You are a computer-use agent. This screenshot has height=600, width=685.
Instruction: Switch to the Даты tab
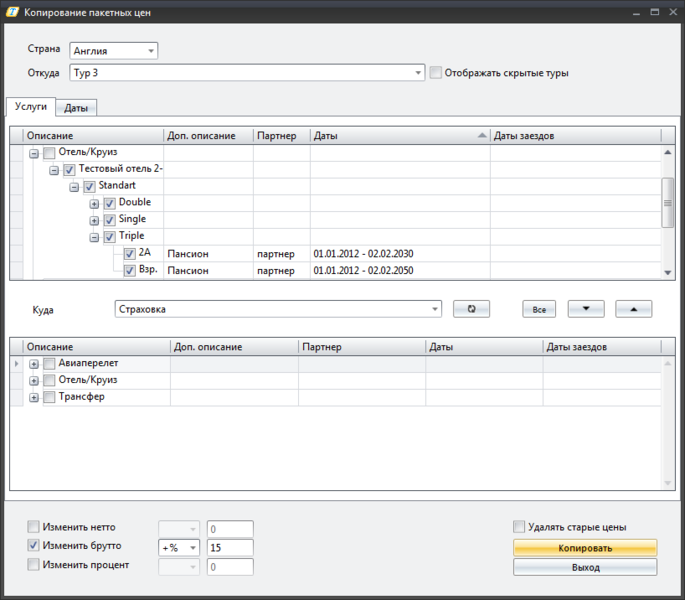pyautogui.click(x=75, y=108)
